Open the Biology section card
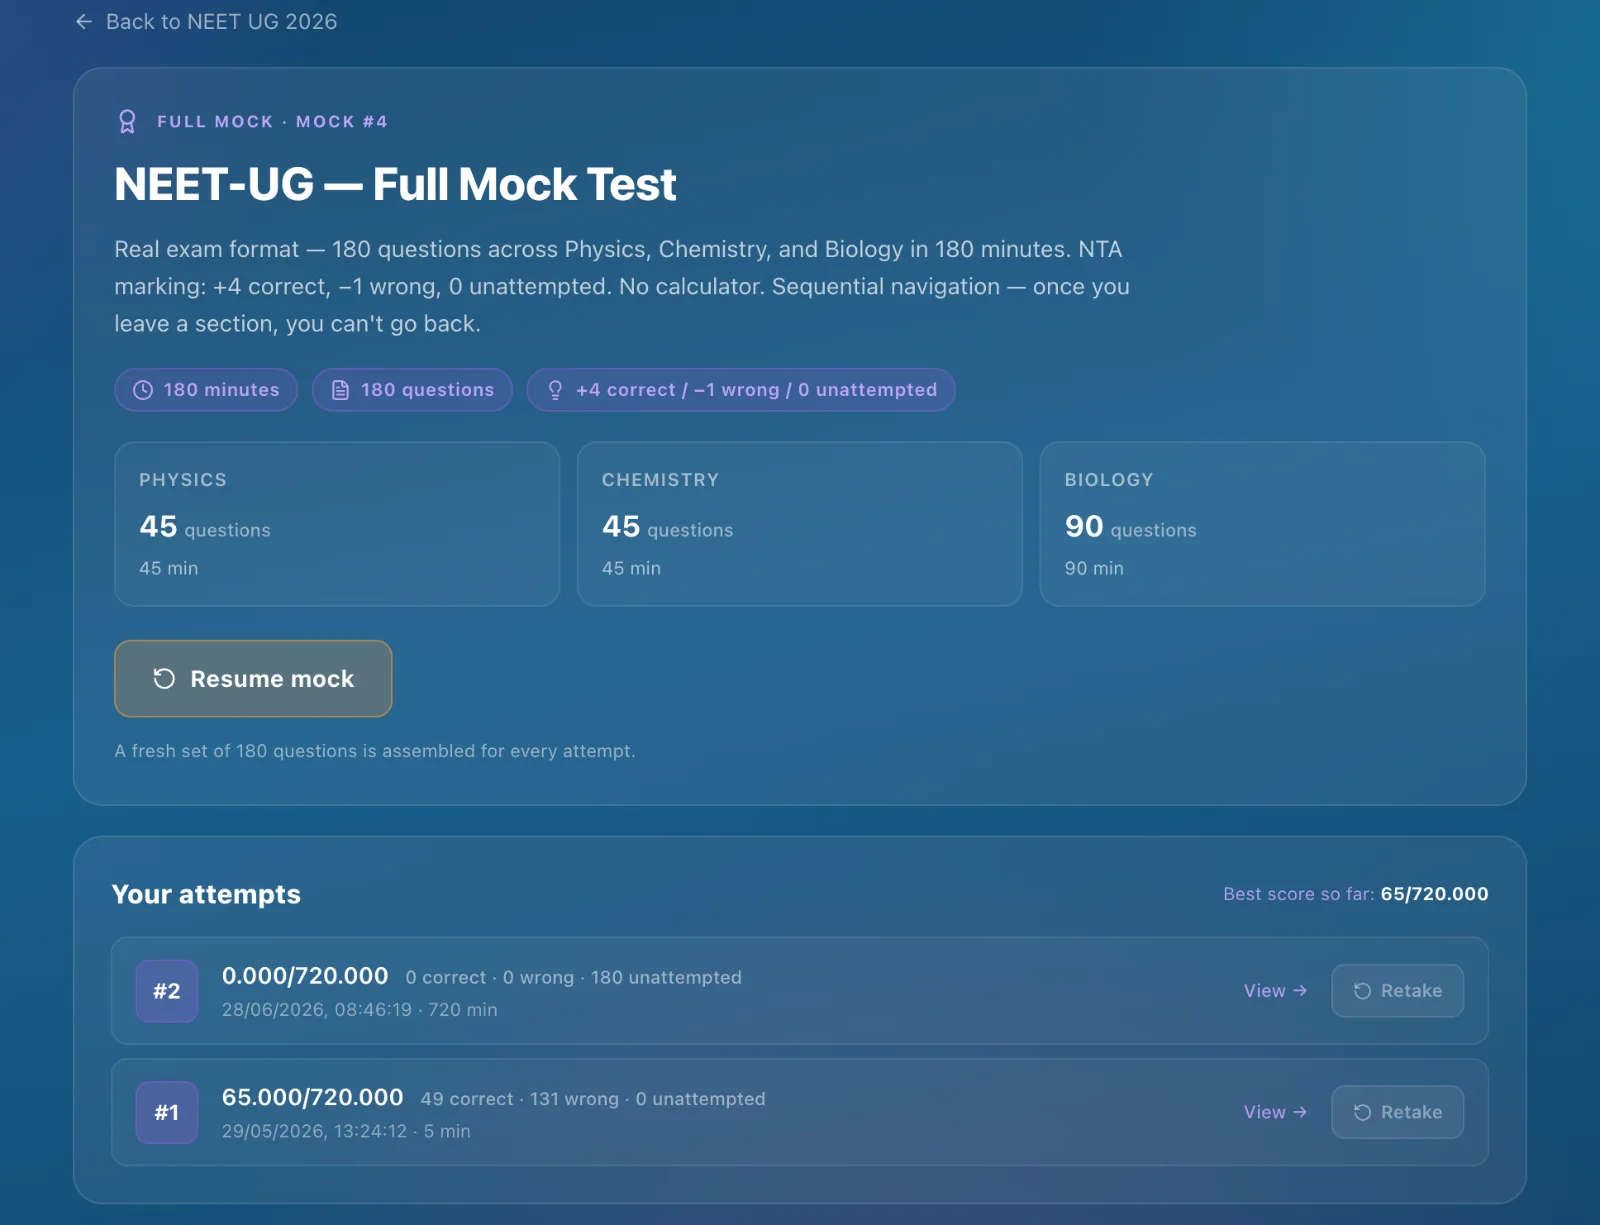Viewport: 1600px width, 1225px height. coord(1262,524)
